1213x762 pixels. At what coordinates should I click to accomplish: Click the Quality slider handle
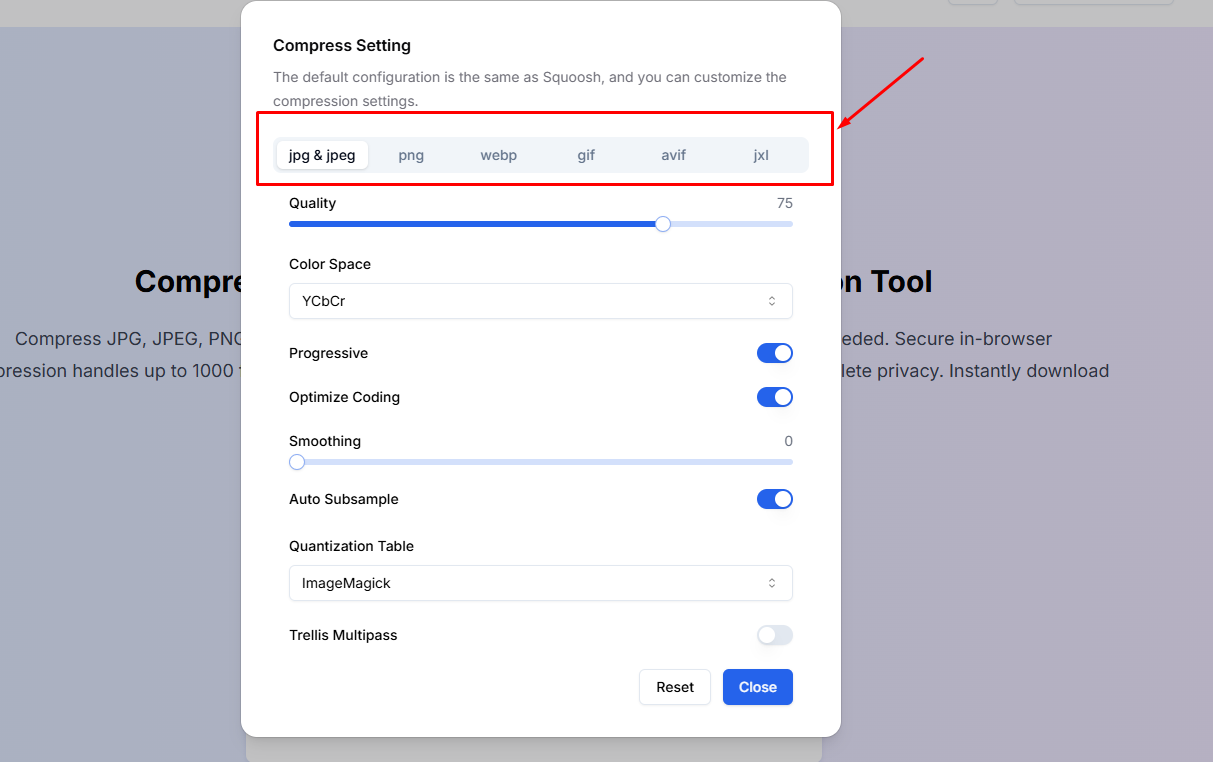[662, 224]
